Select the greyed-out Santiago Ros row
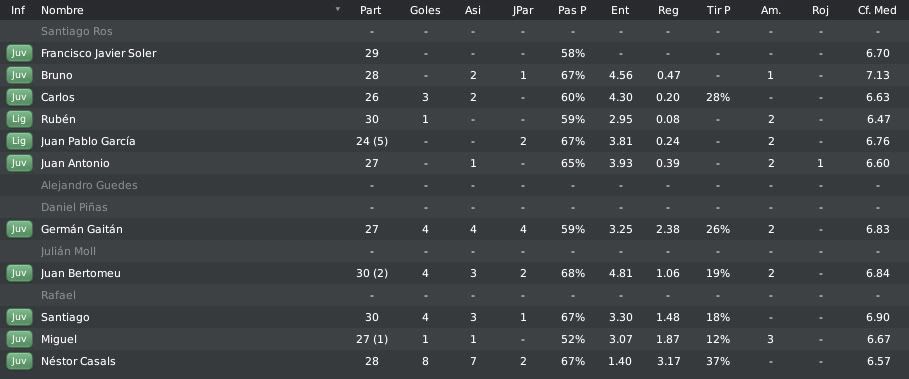 click(454, 31)
